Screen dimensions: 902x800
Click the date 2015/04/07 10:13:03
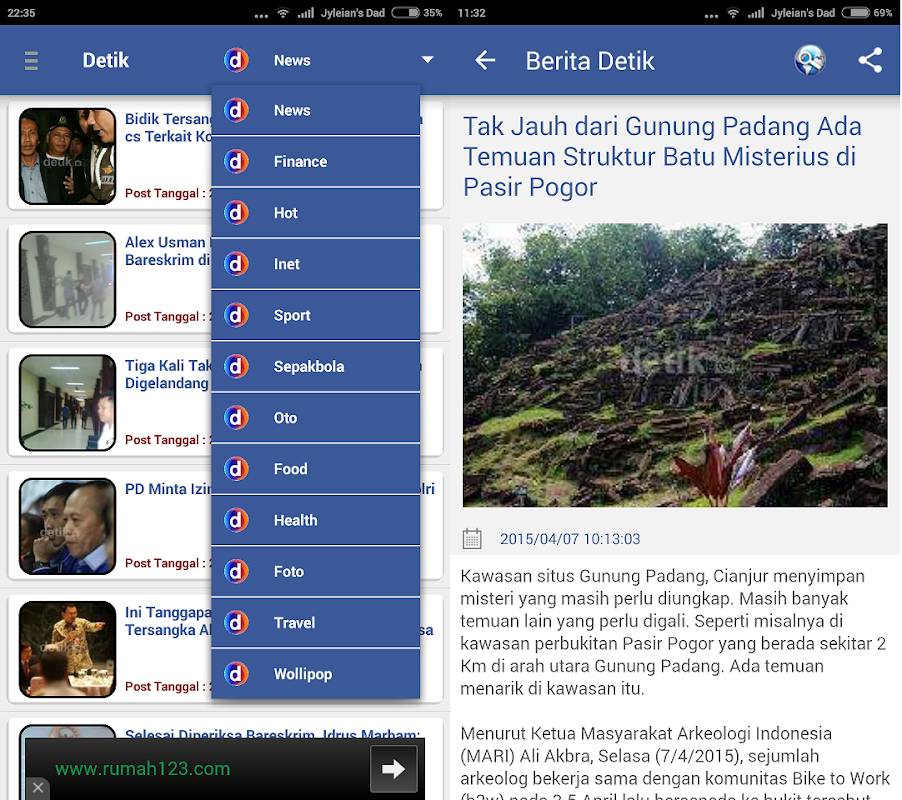coord(570,539)
